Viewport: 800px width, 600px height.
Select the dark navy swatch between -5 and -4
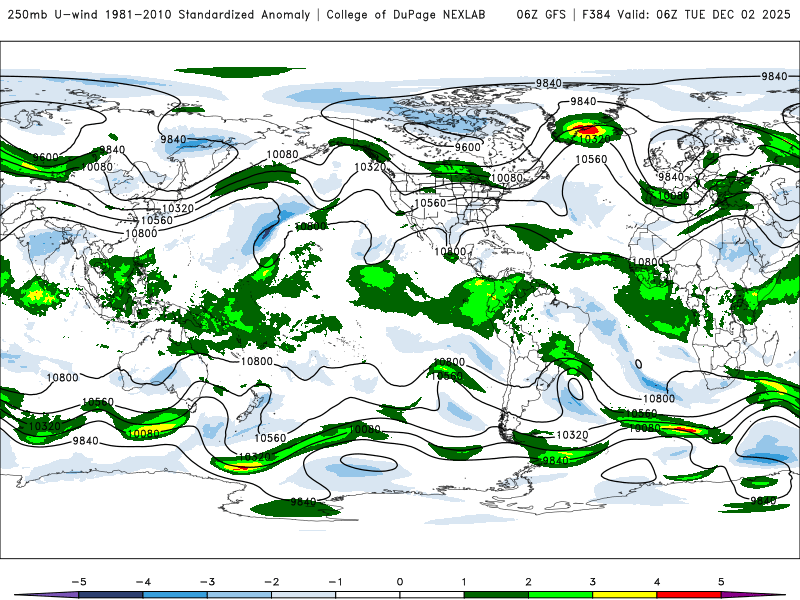point(111,595)
